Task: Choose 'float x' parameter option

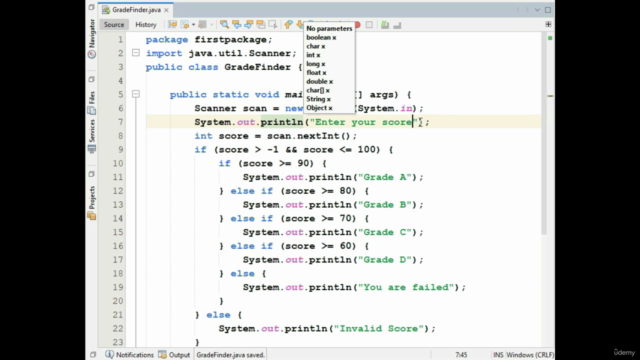Action: [x=316, y=73]
